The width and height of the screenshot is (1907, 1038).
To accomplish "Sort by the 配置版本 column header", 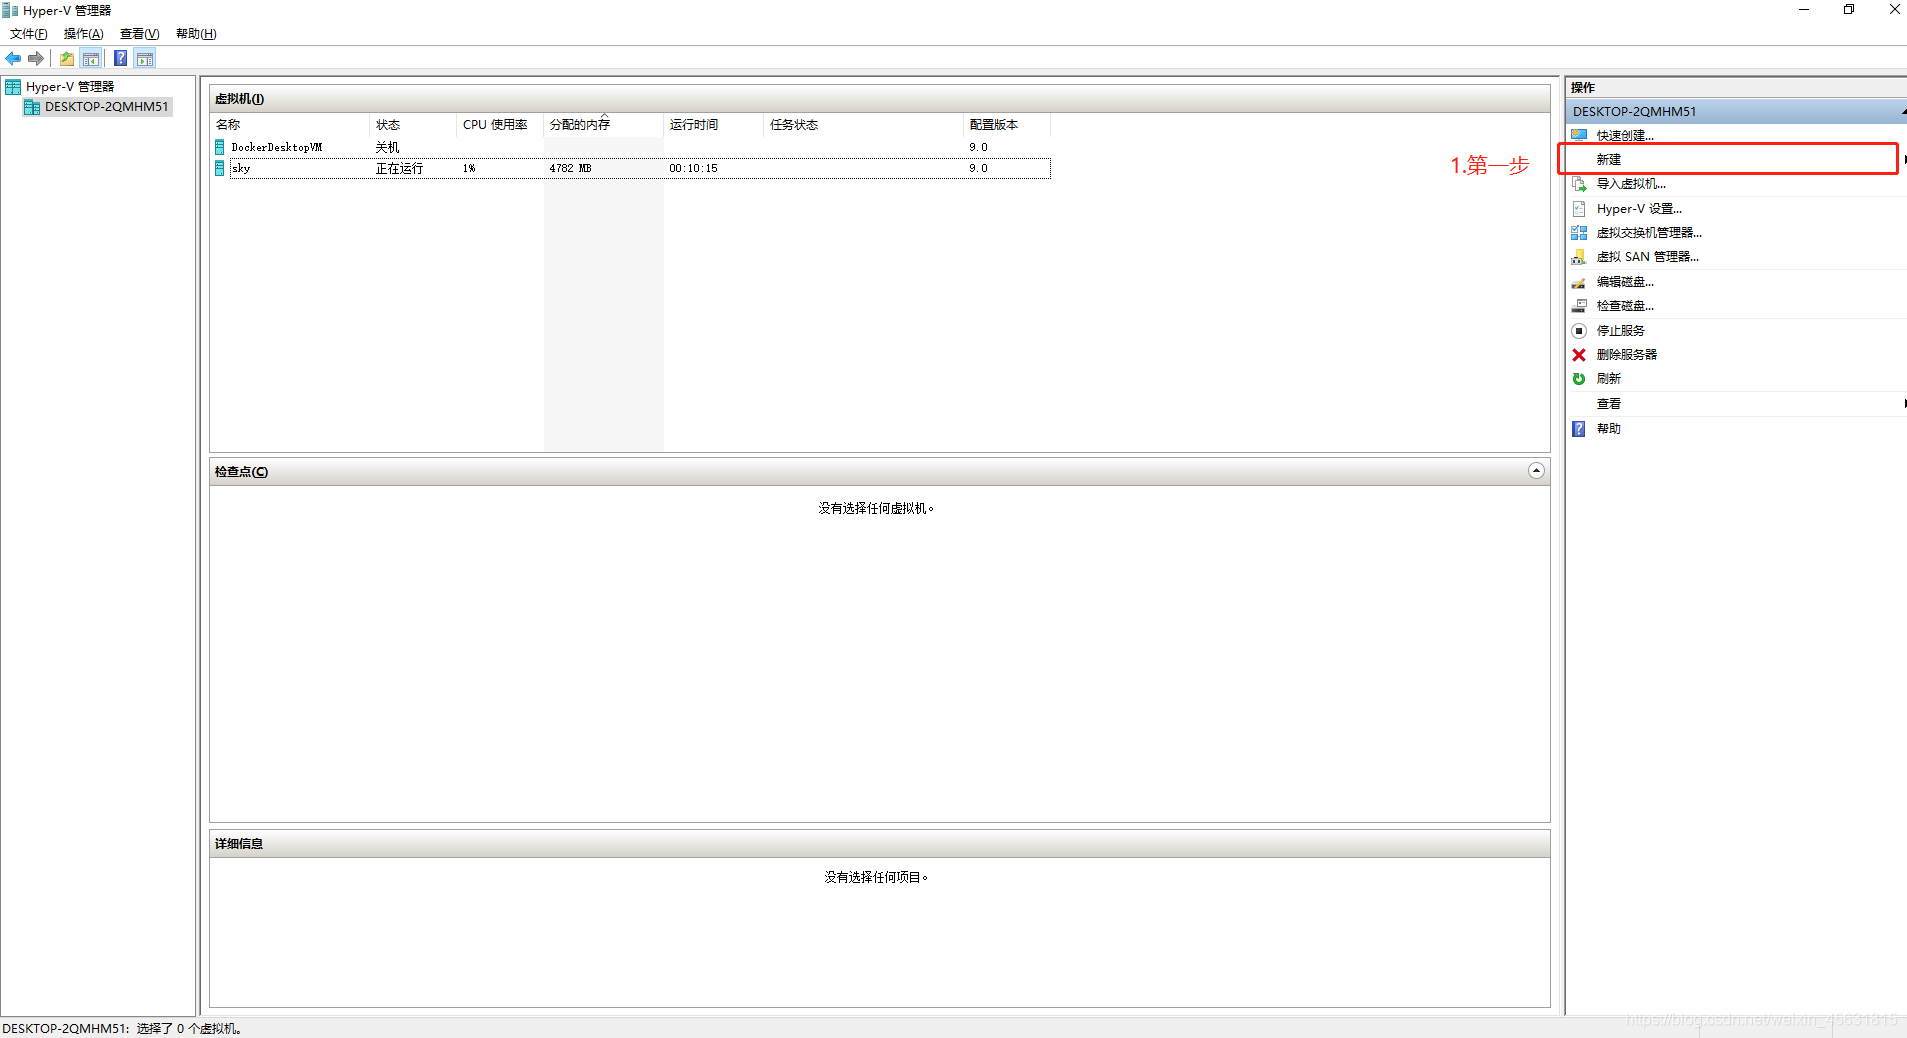I will [1007, 125].
